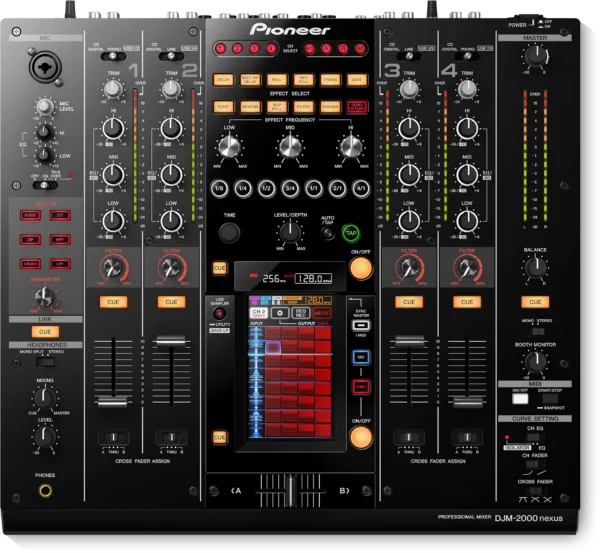Push the Sync Master button

coord(361,326)
